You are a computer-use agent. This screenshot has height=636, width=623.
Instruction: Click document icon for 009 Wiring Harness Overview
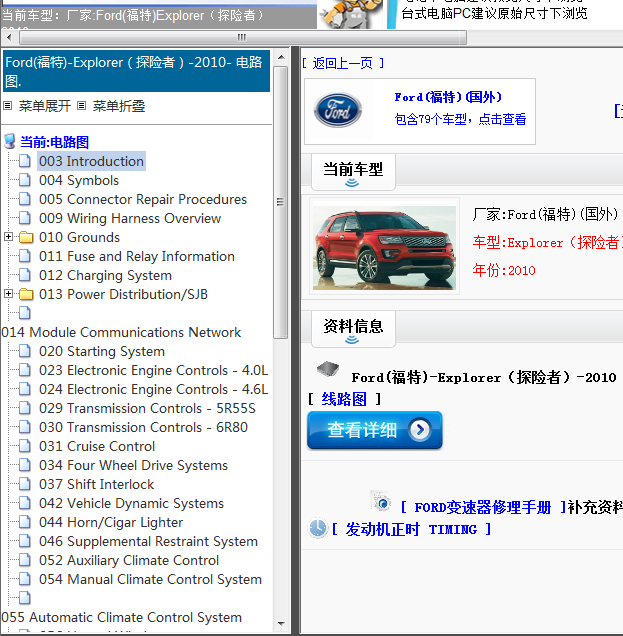(x=25, y=218)
